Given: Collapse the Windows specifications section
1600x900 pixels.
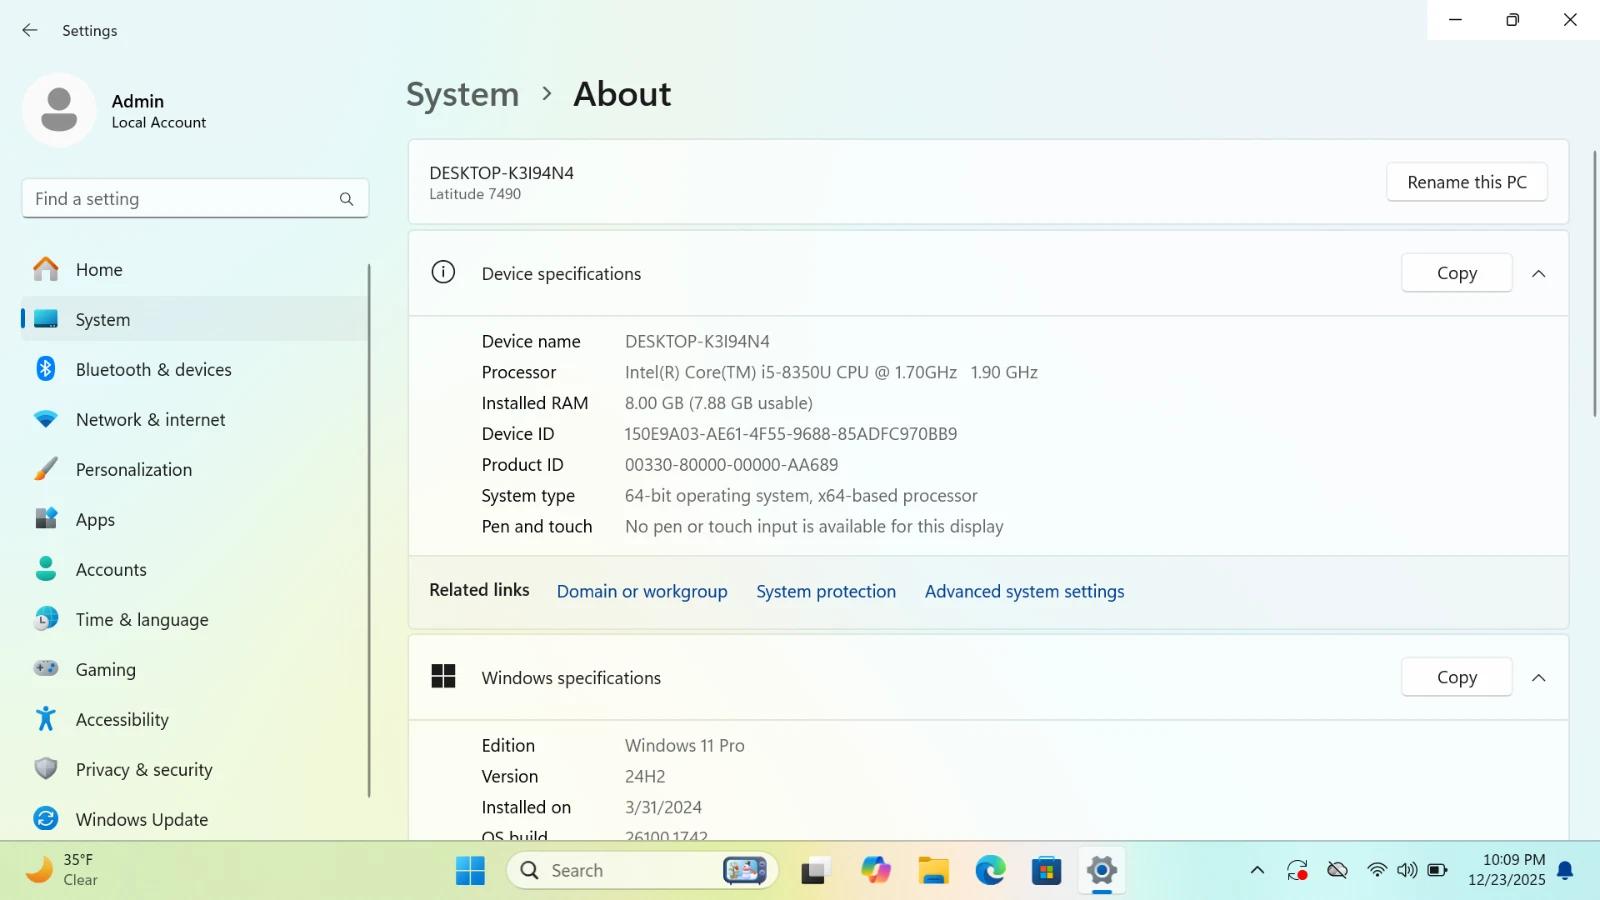Looking at the screenshot, I should (x=1538, y=677).
